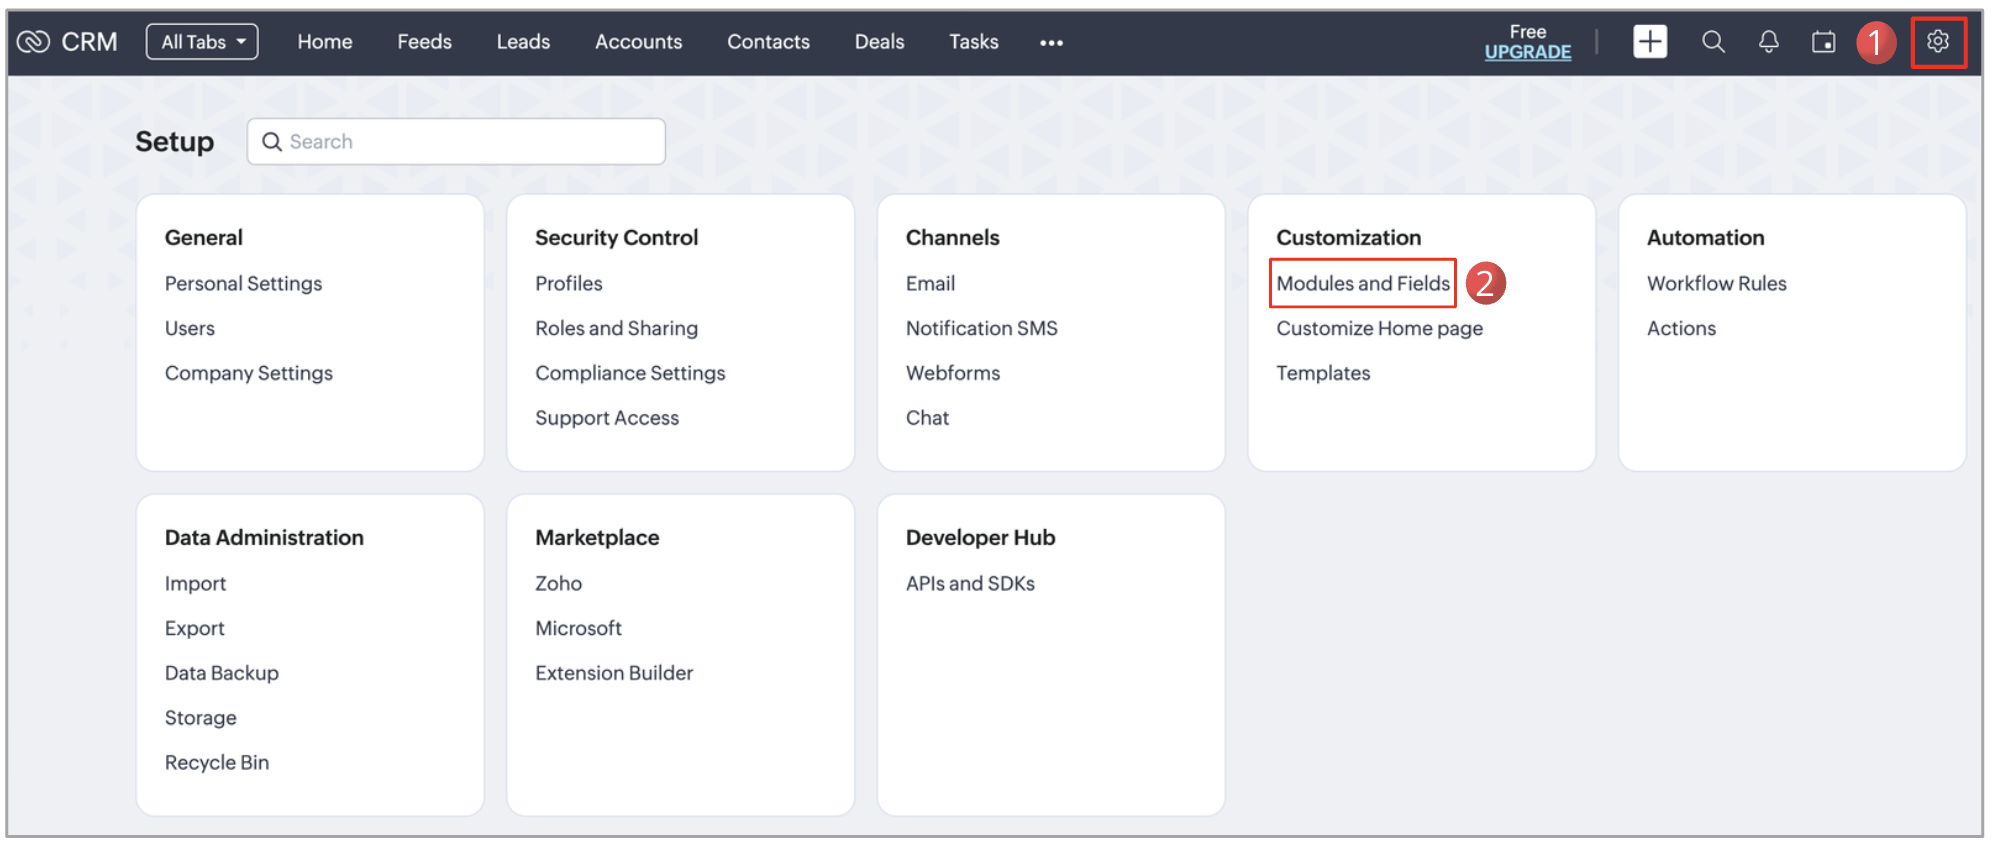Click the Zoho CRM logo icon
Screen dimensions: 1992x848
click(33, 42)
